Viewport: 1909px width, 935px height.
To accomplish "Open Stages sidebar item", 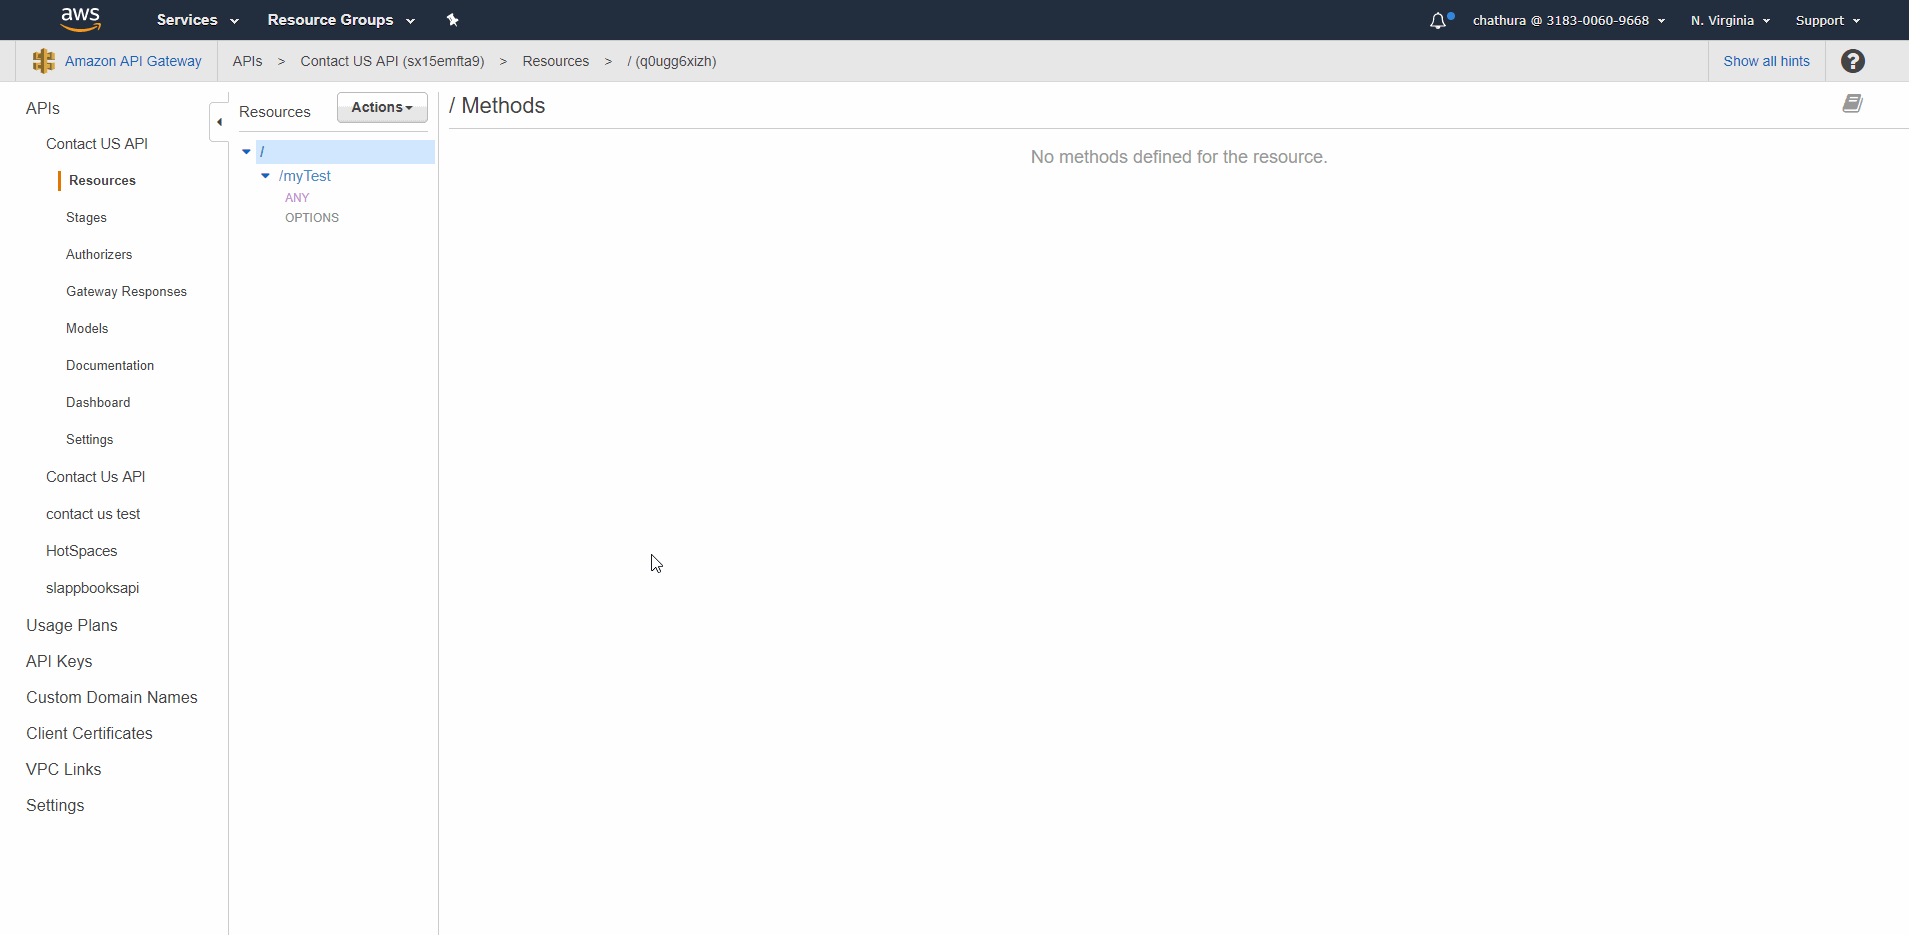I will point(86,218).
